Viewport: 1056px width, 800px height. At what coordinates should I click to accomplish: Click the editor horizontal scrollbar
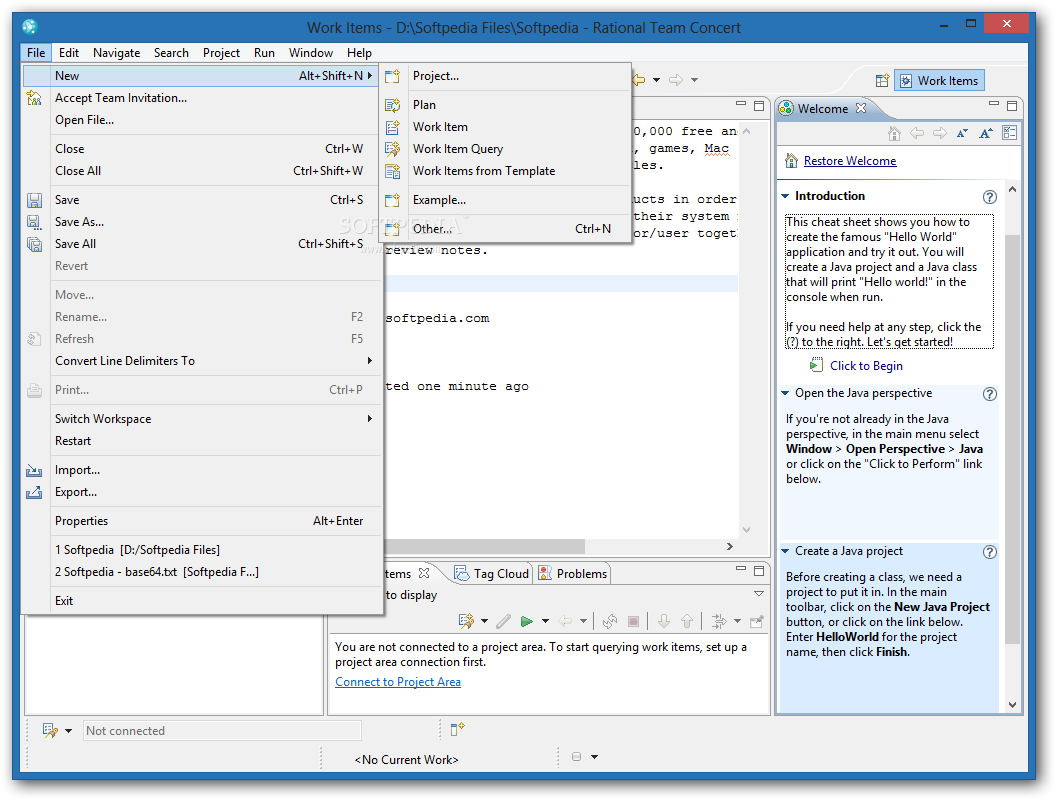click(x=485, y=546)
